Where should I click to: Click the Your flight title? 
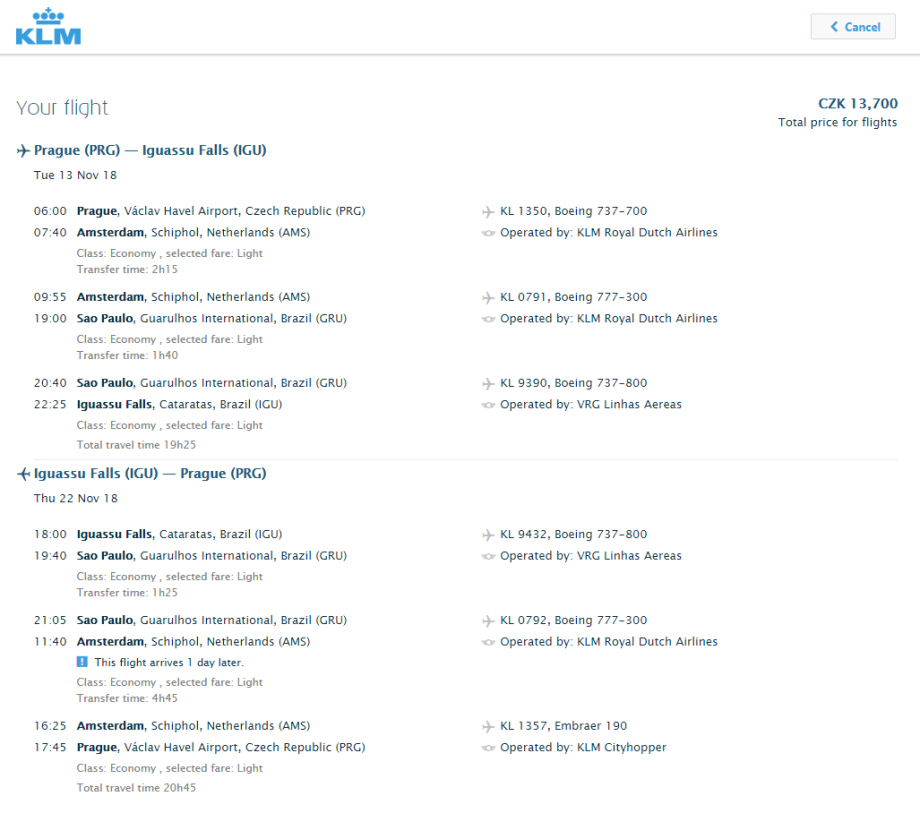62,108
